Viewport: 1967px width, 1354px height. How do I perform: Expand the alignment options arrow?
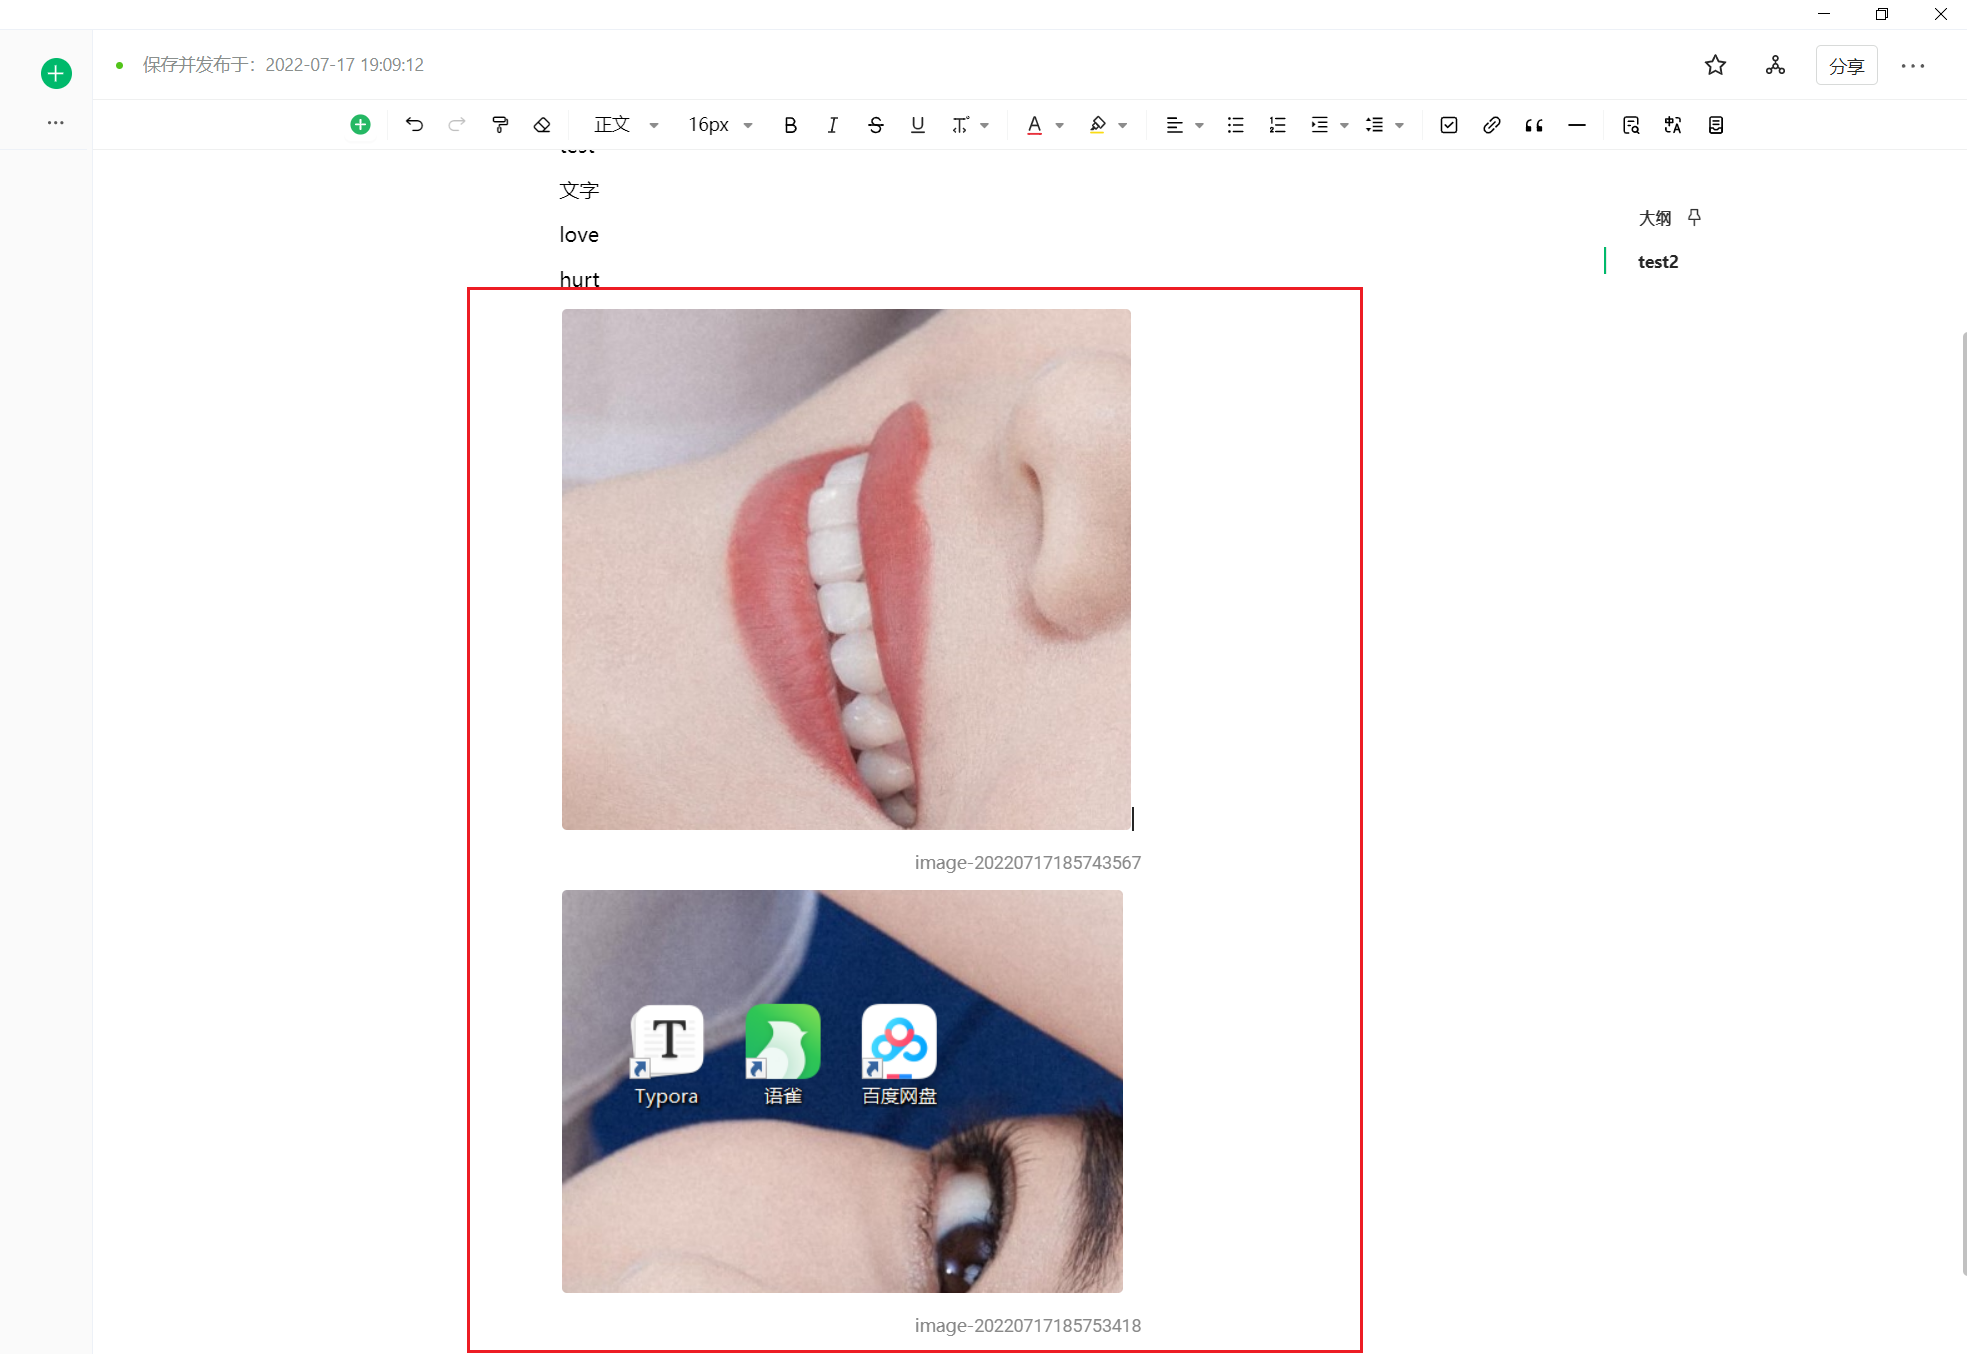pos(1199,125)
